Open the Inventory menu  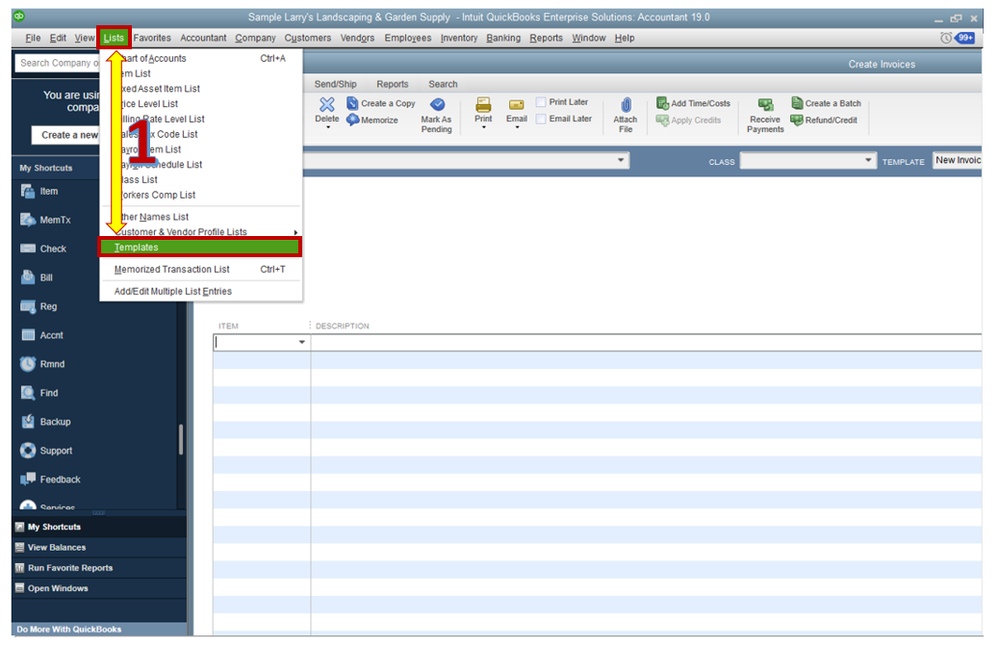click(459, 38)
